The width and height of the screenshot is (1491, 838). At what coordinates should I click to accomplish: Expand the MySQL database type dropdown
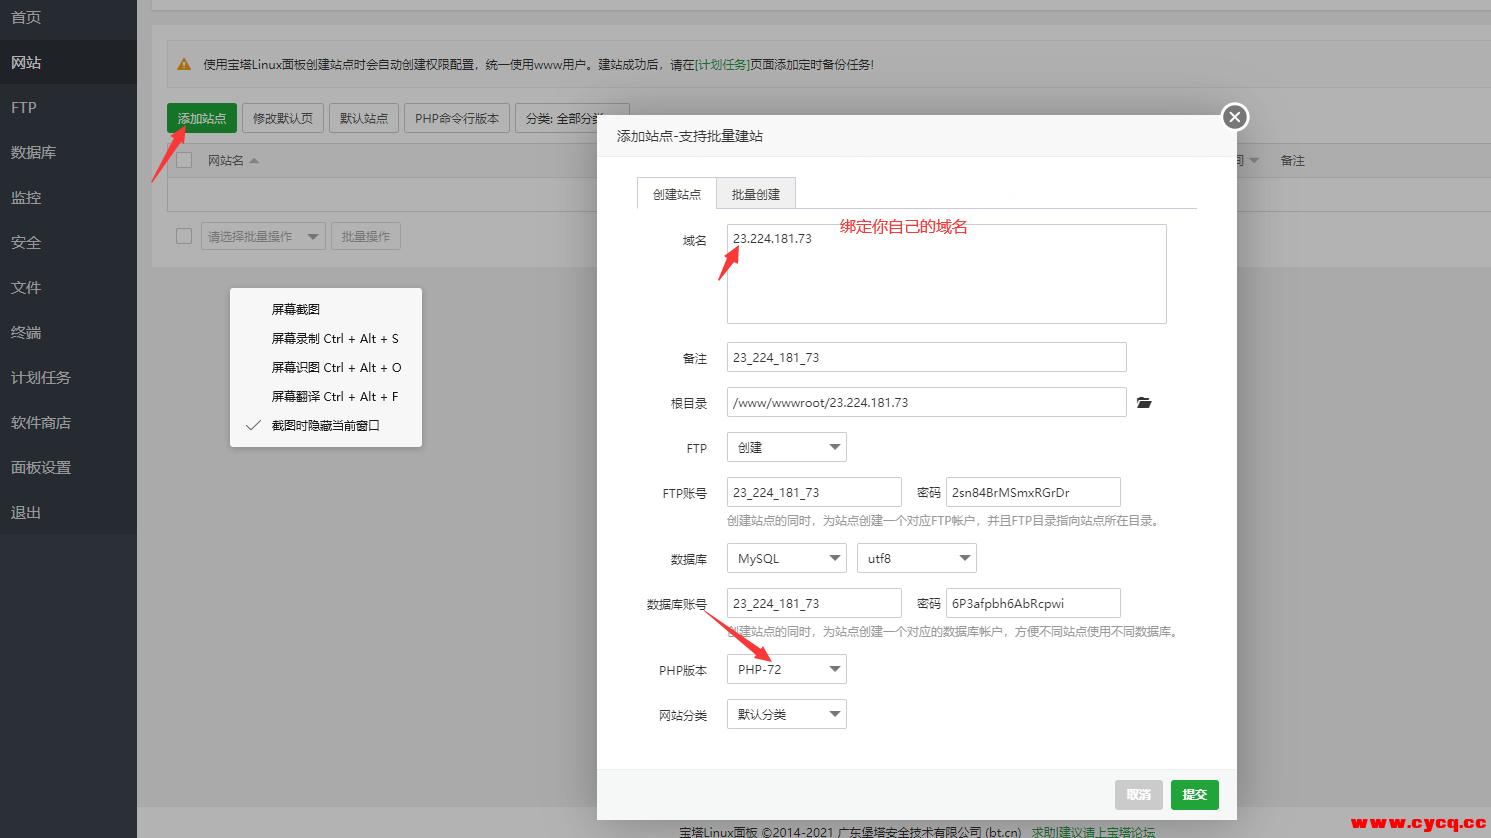[786, 559]
